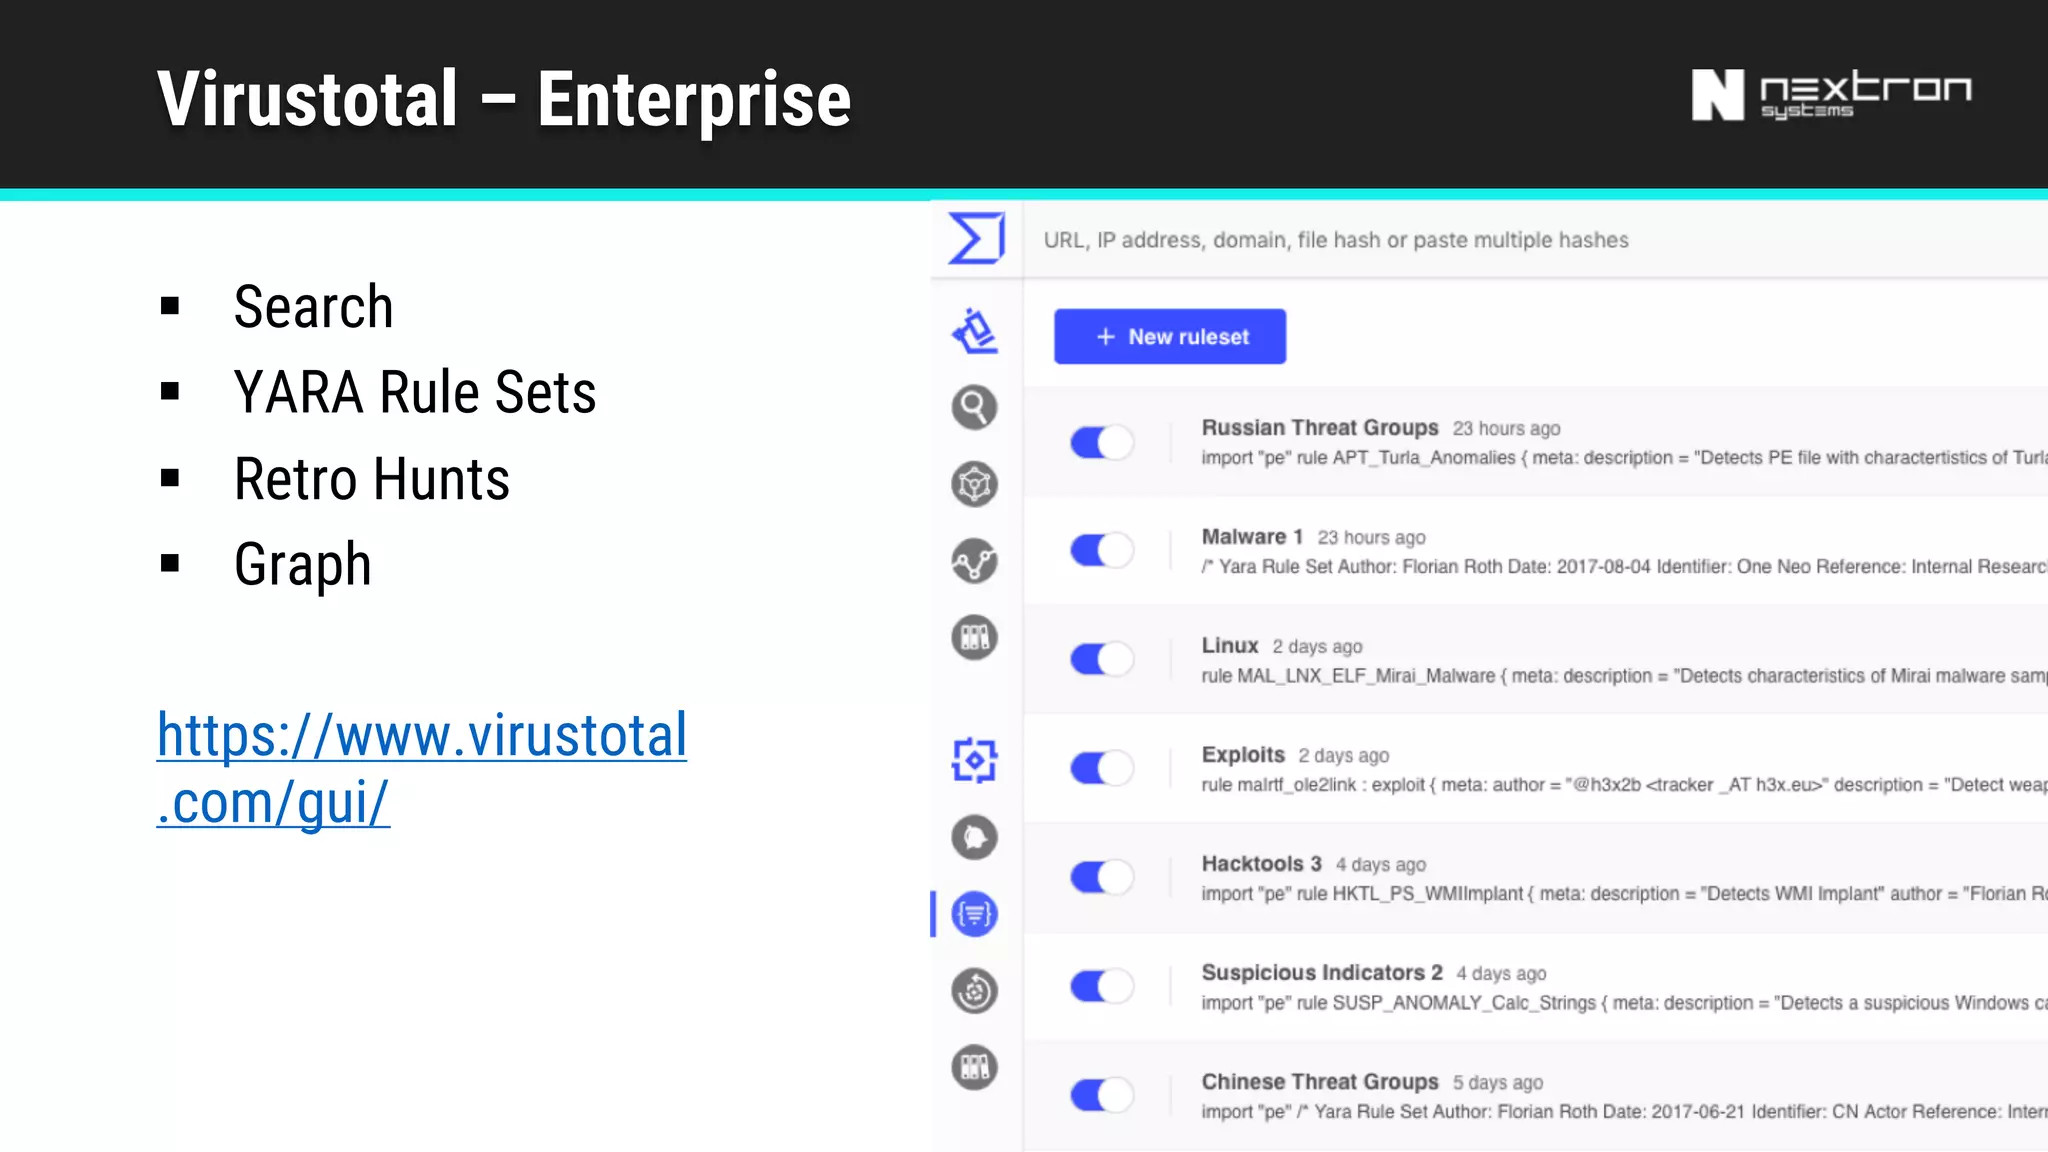Open the Retrohunt circular arrow icon

pos(974,991)
